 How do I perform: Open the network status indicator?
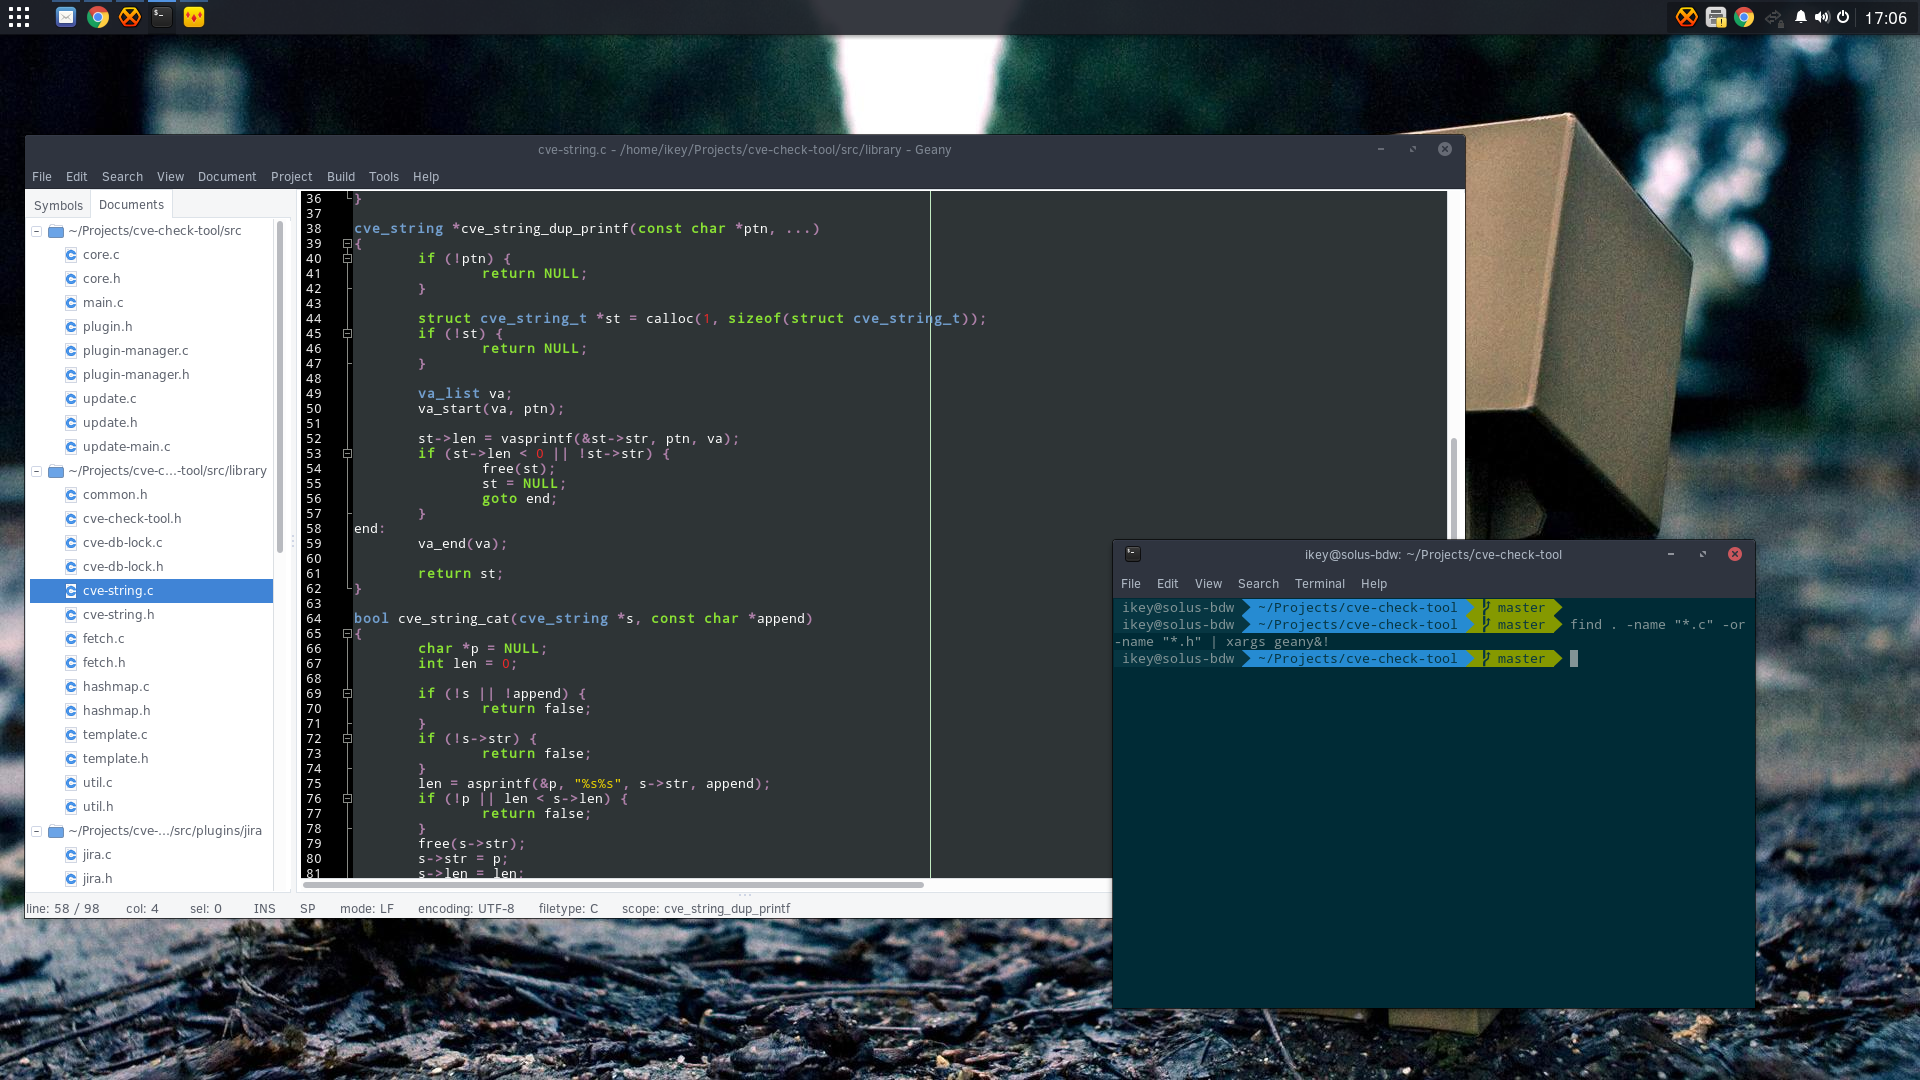pos(1774,17)
